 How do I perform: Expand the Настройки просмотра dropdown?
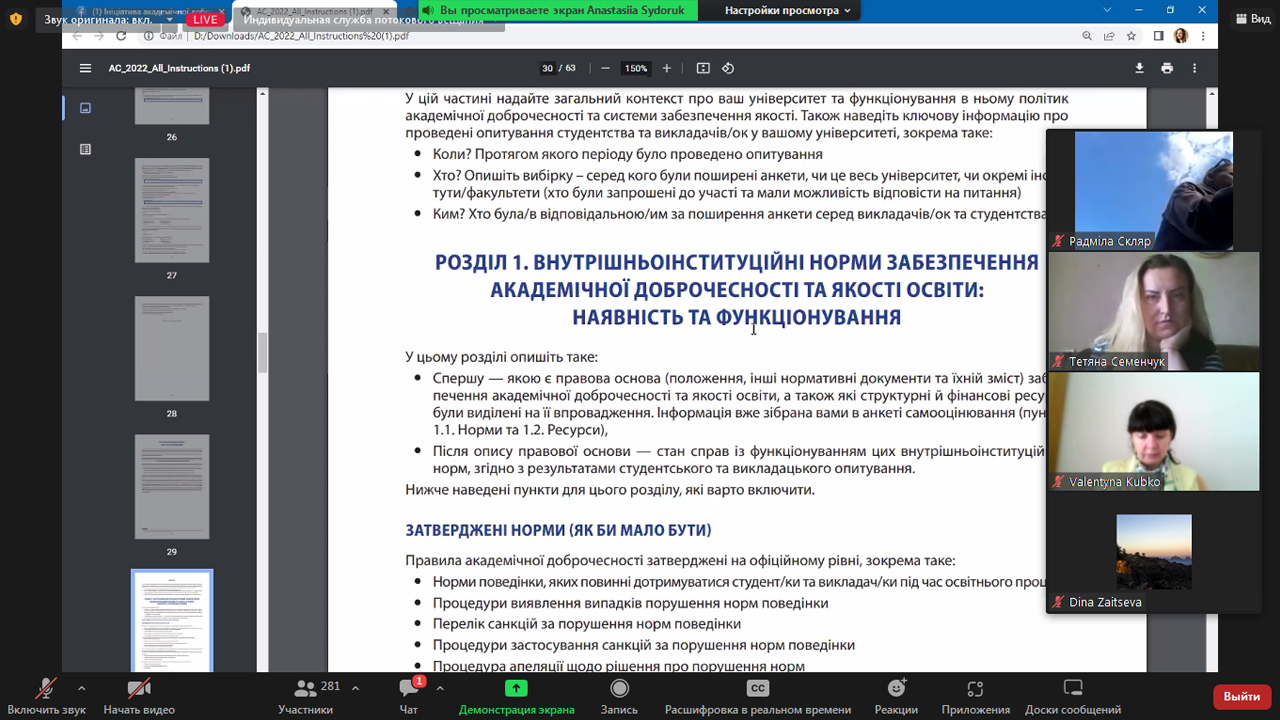click(x=788, y=10)
